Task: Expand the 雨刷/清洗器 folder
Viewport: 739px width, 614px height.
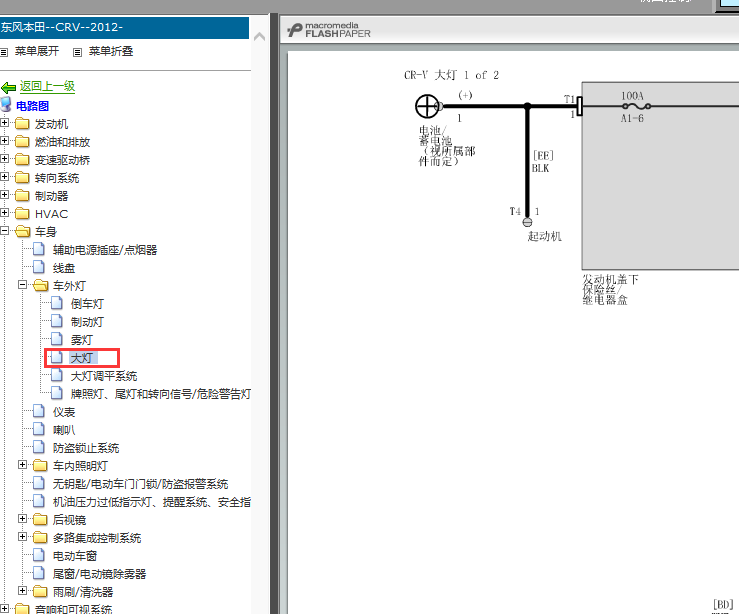Action: 23,590
